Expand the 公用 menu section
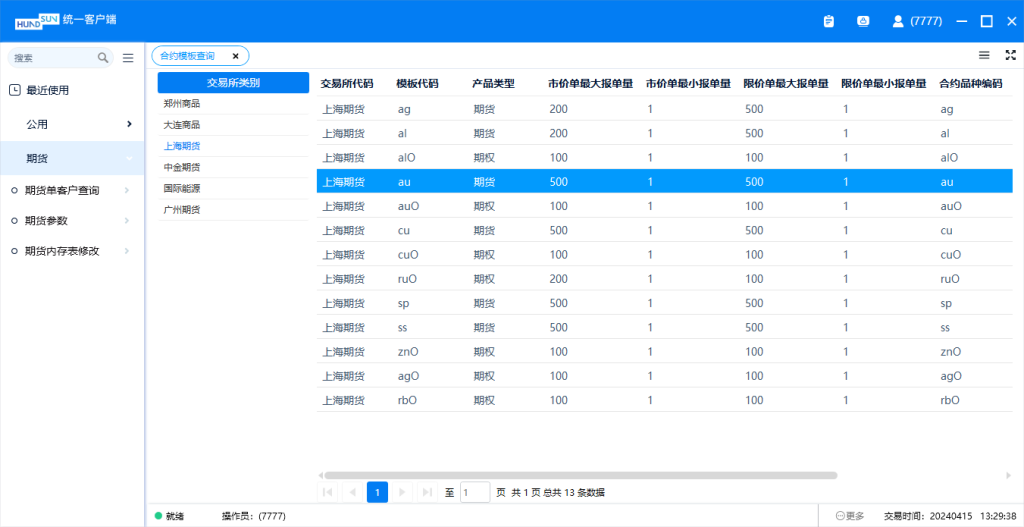The image size is (1024, 527). click(x=129, y=124)
